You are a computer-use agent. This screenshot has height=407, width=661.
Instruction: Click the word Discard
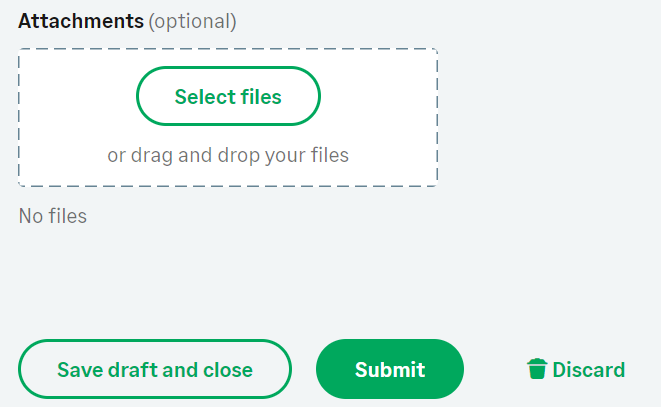click(x=589, y=370)
